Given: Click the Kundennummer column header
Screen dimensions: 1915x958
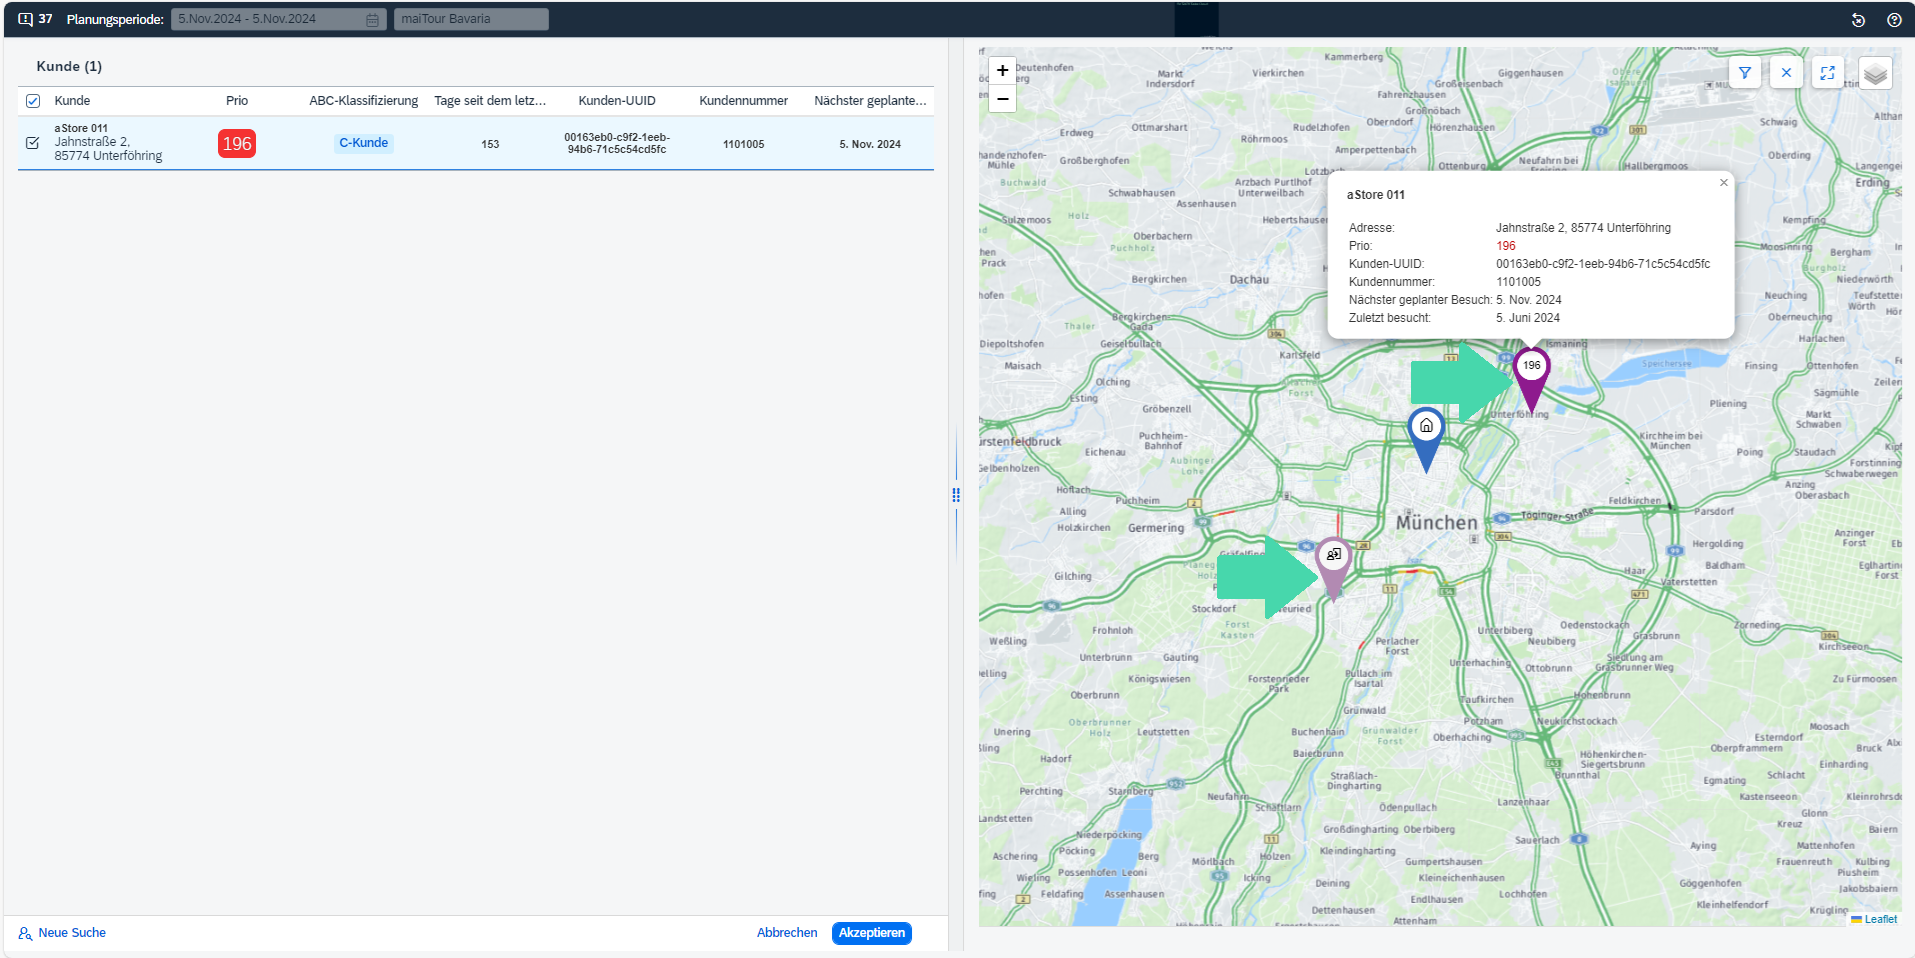Looking at the screenshot, I should pyautogui.click(x=744, y=101).
